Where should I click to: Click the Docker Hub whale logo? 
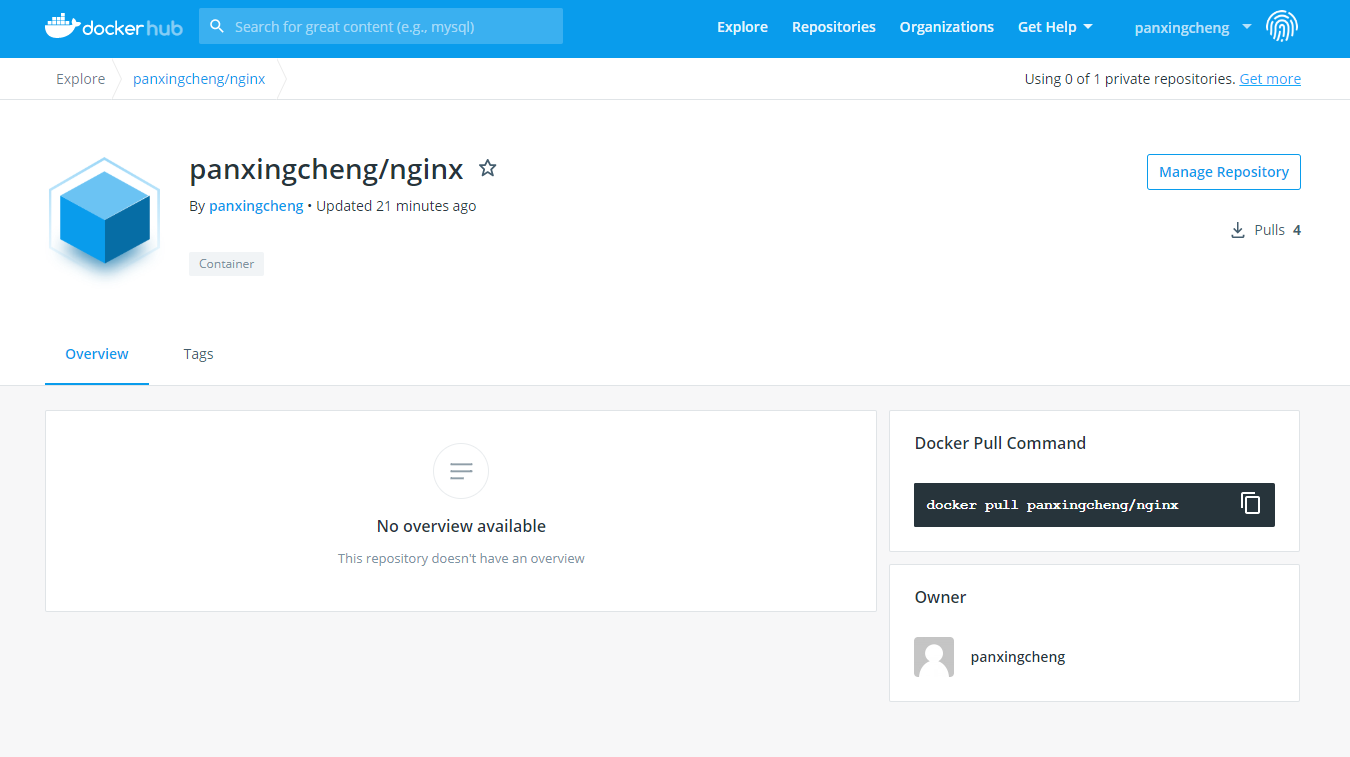(x=113, y=27)
